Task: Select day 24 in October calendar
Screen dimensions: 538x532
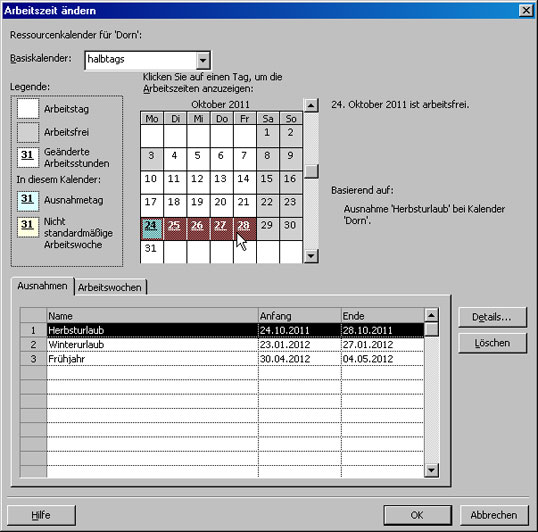Action: [x=151, y=228]
